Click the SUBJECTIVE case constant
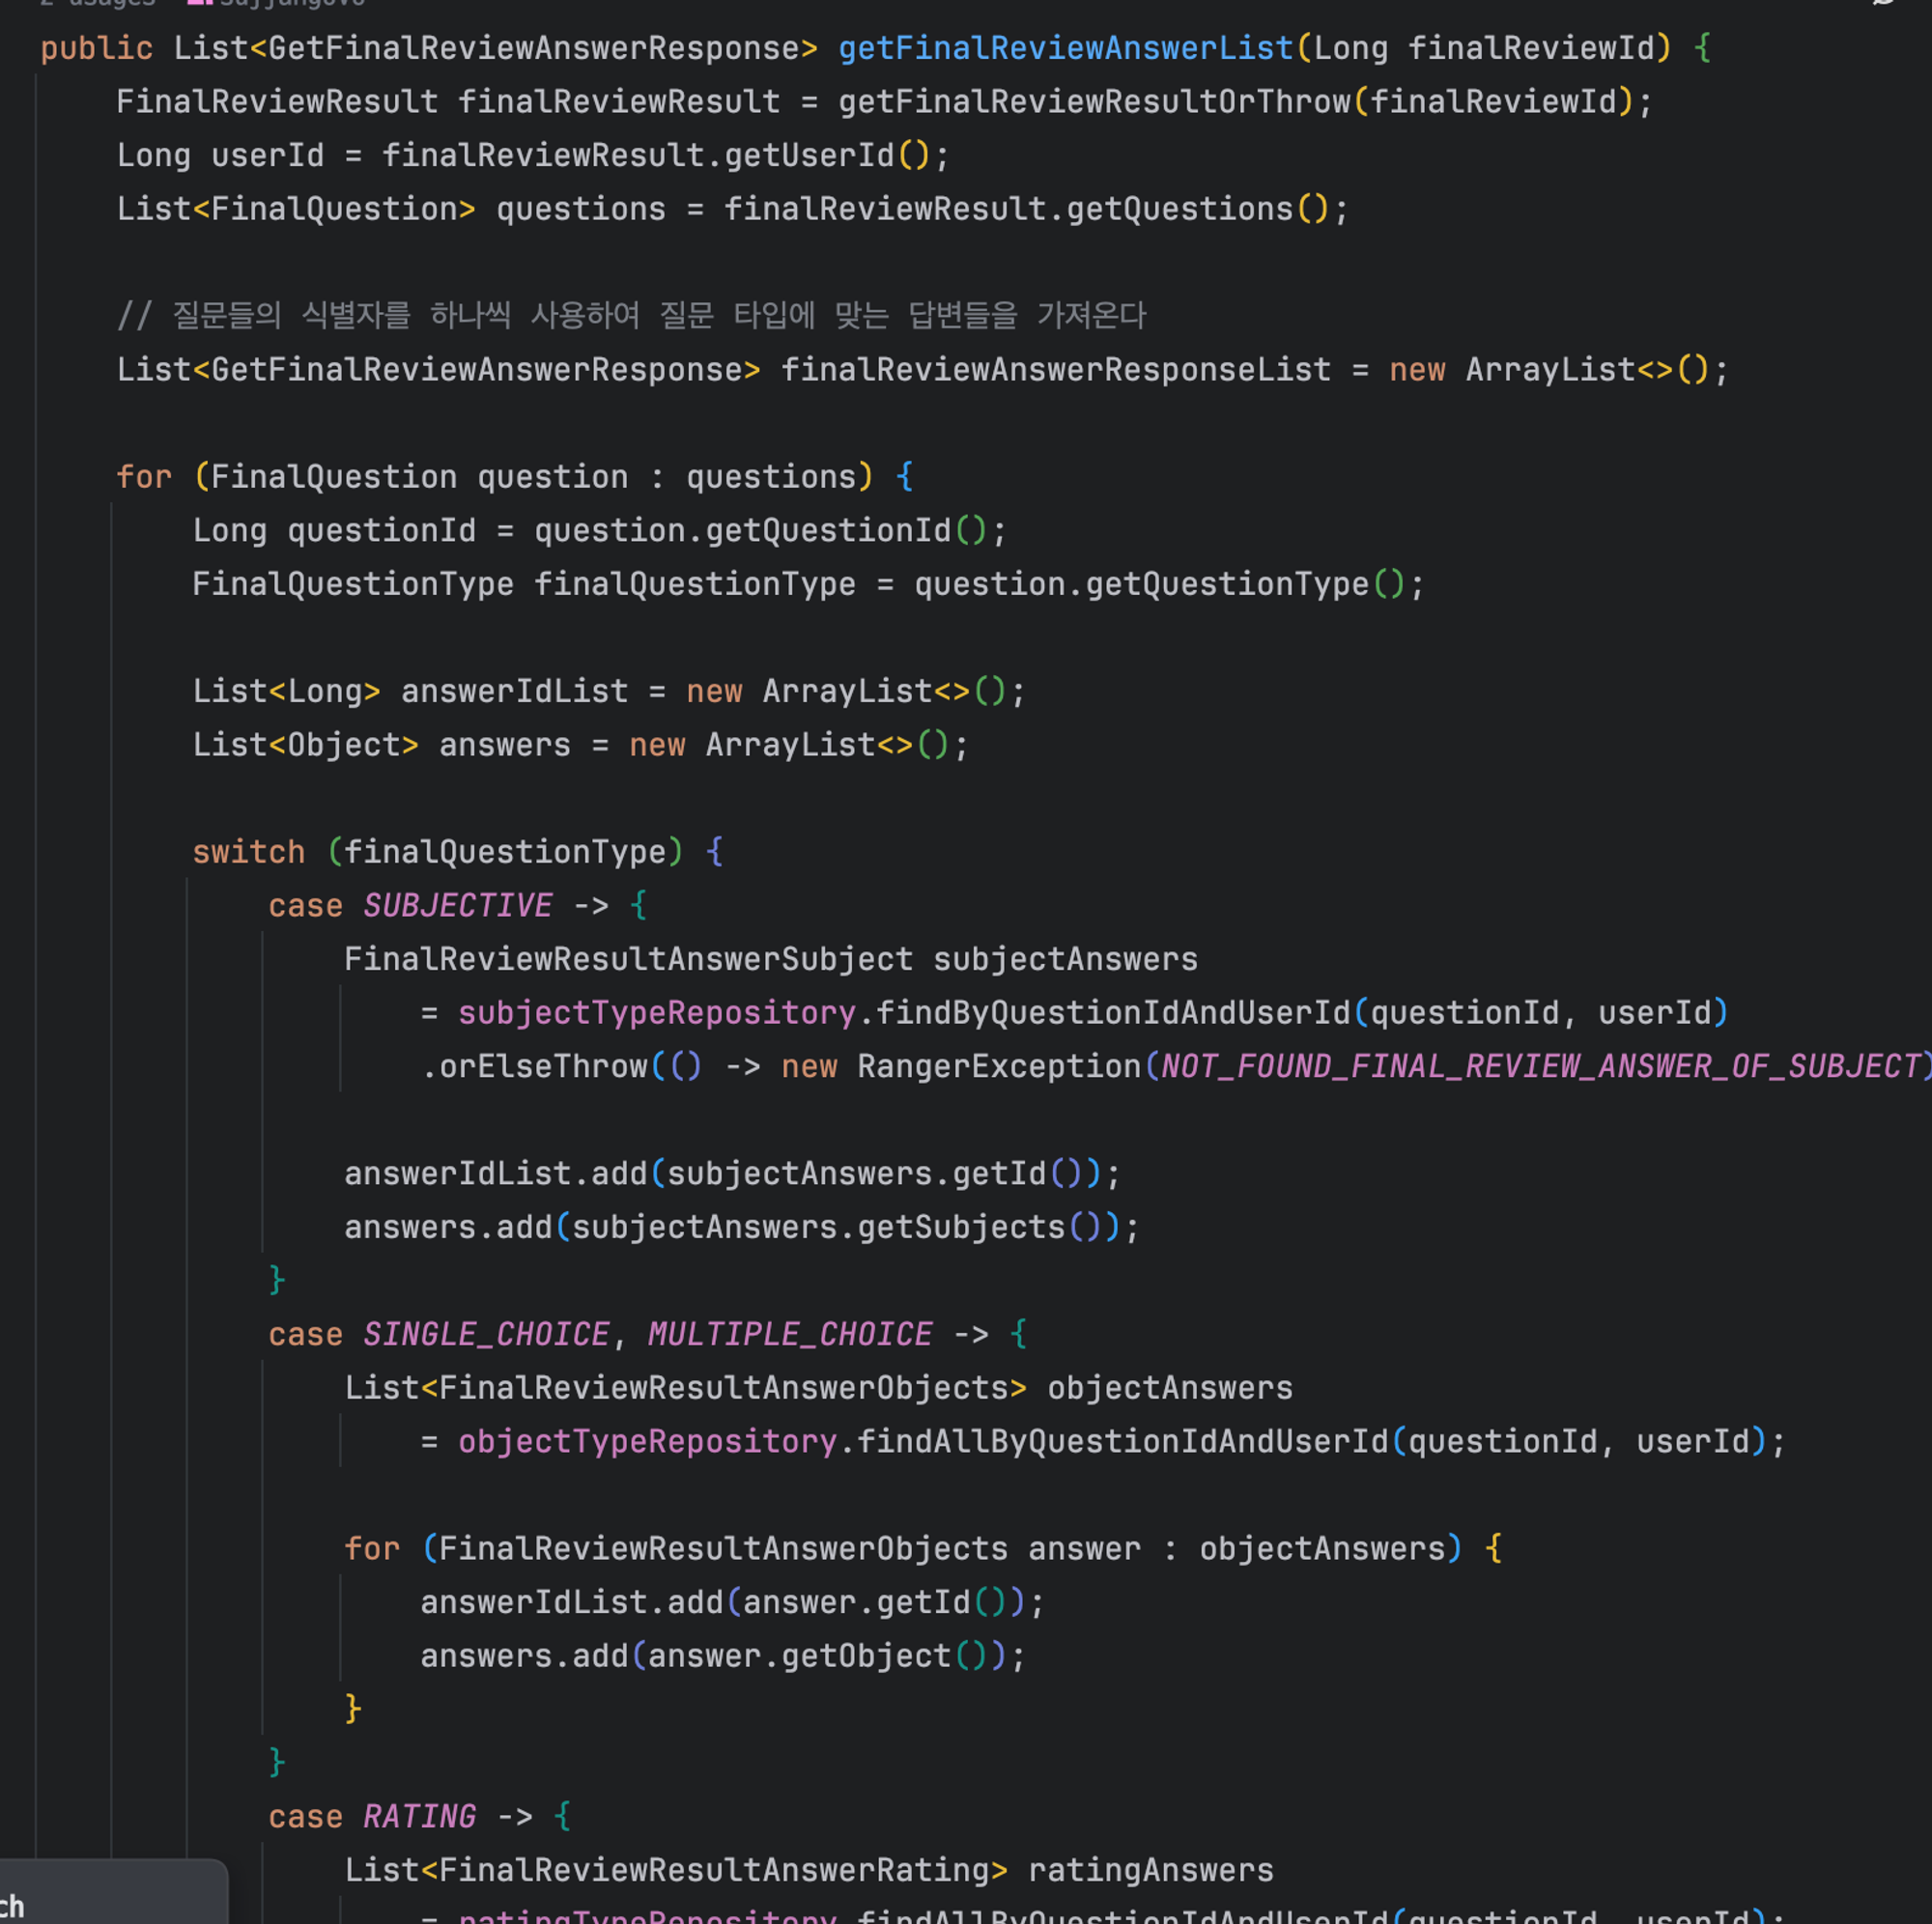The image size is (1932, 1924). pos(457,906)
